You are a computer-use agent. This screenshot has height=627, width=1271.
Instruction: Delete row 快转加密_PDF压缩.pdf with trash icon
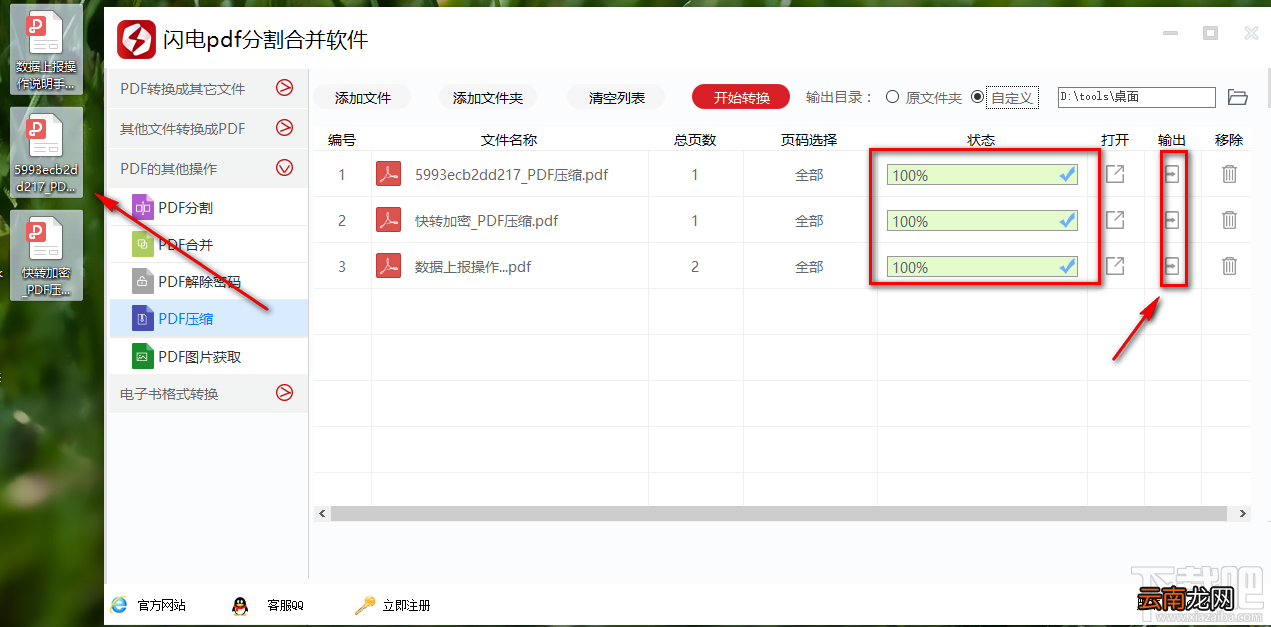[1229, 220]
